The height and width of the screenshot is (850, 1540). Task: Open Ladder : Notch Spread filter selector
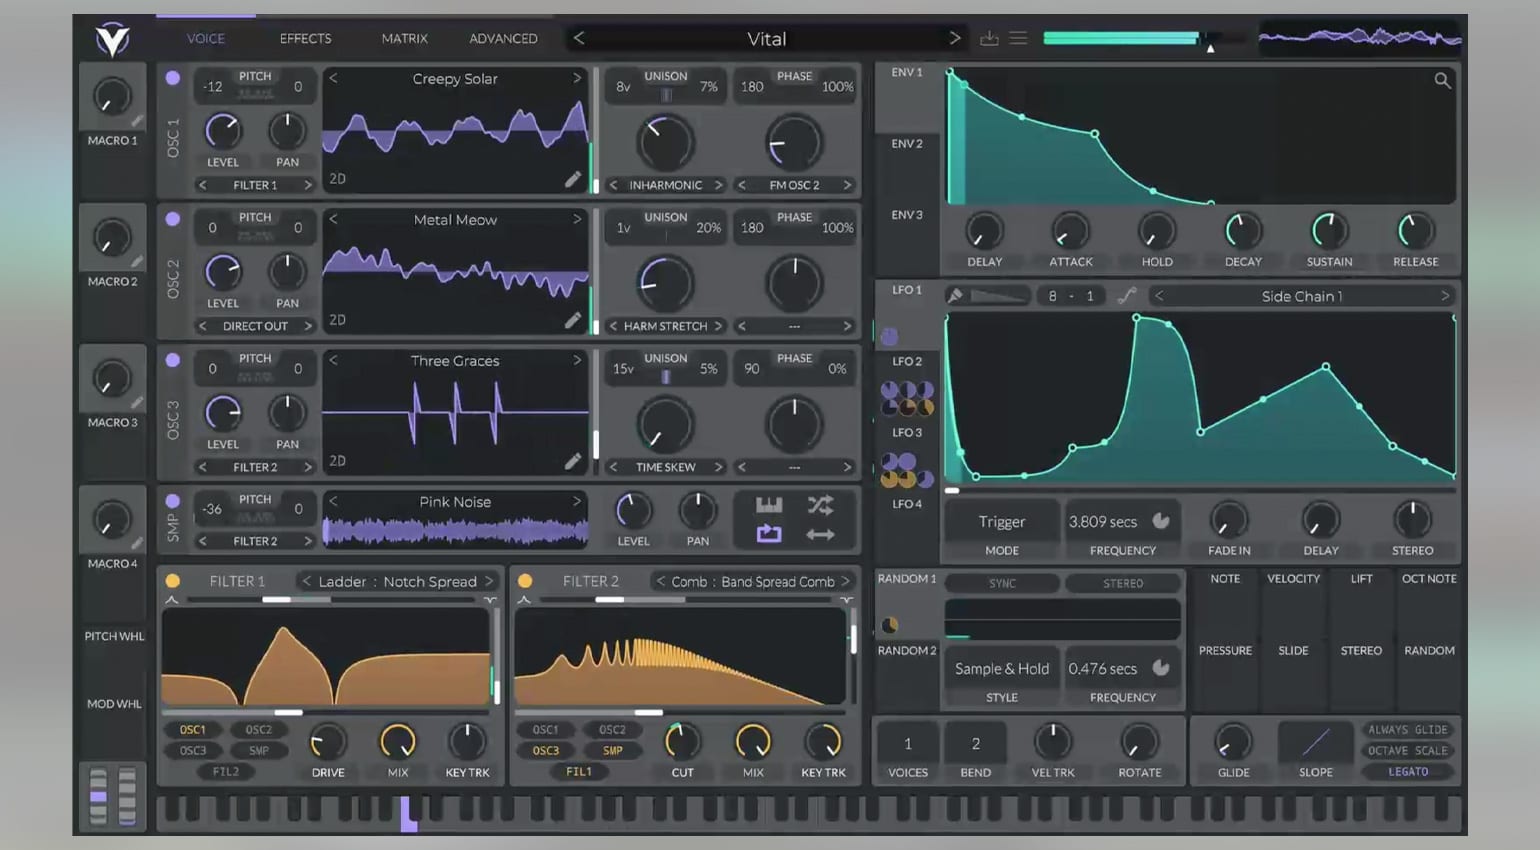(398, 581)
